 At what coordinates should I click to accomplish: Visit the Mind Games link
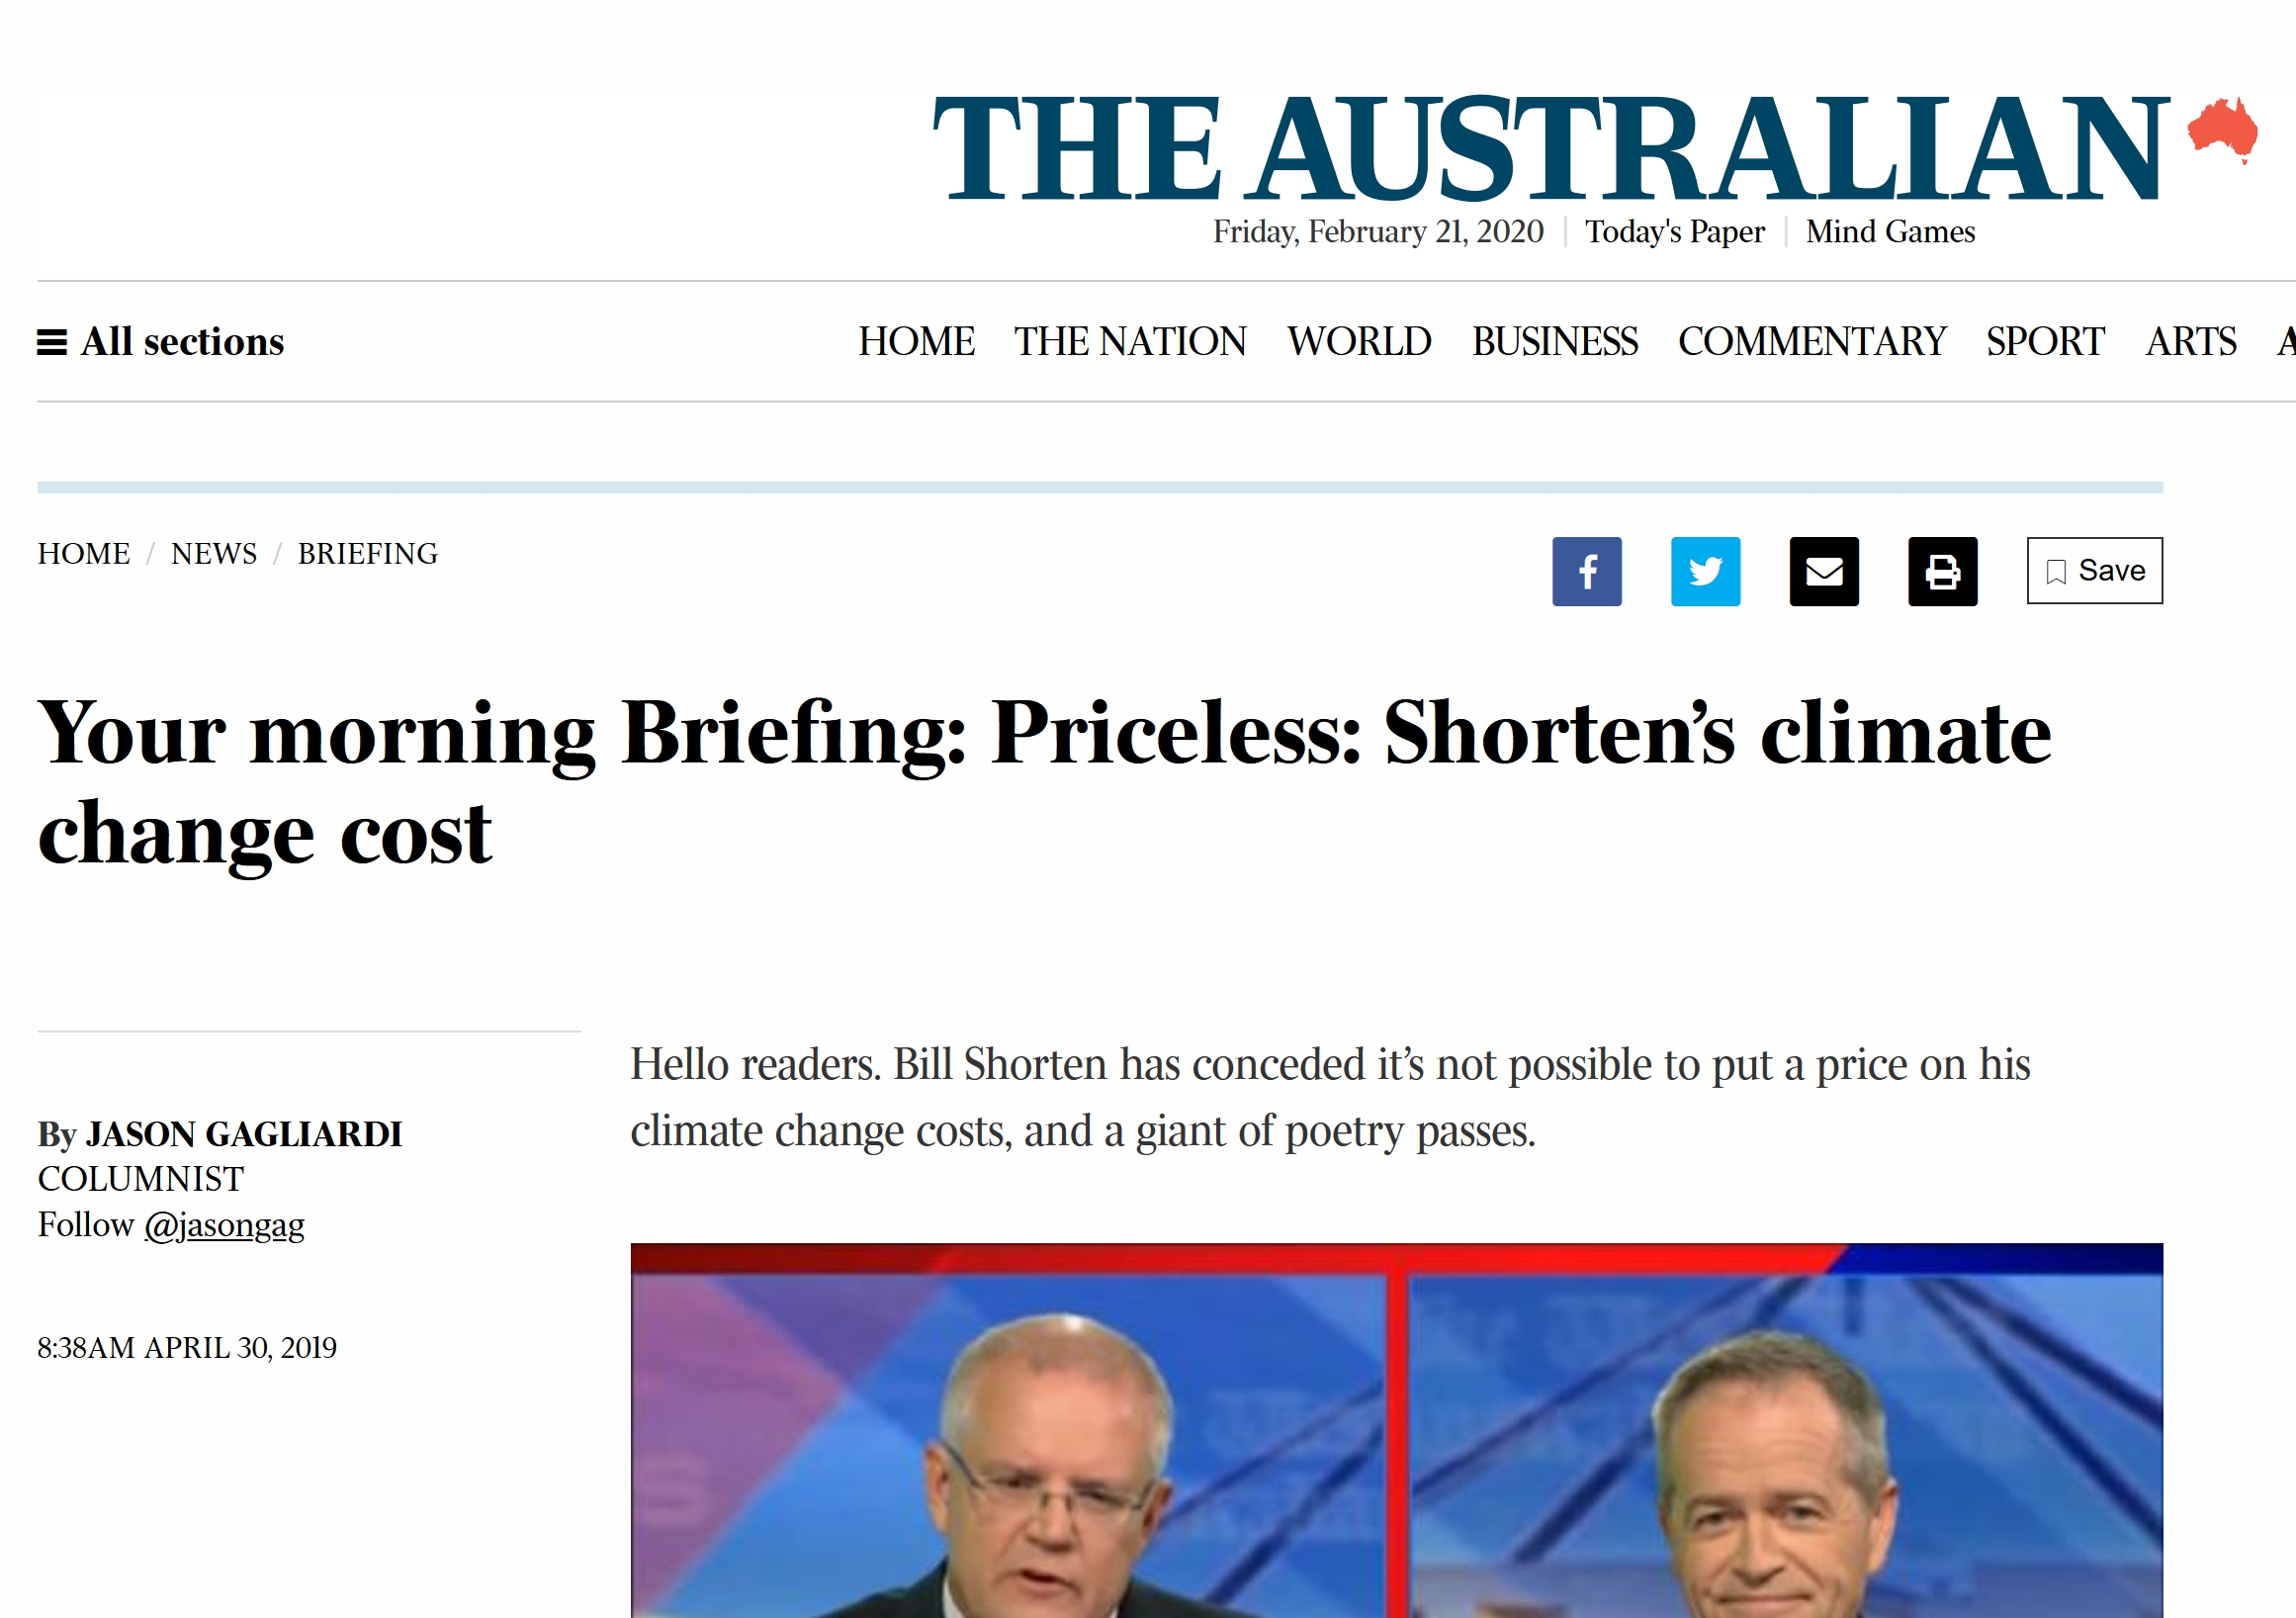[x=1890, y=232]
